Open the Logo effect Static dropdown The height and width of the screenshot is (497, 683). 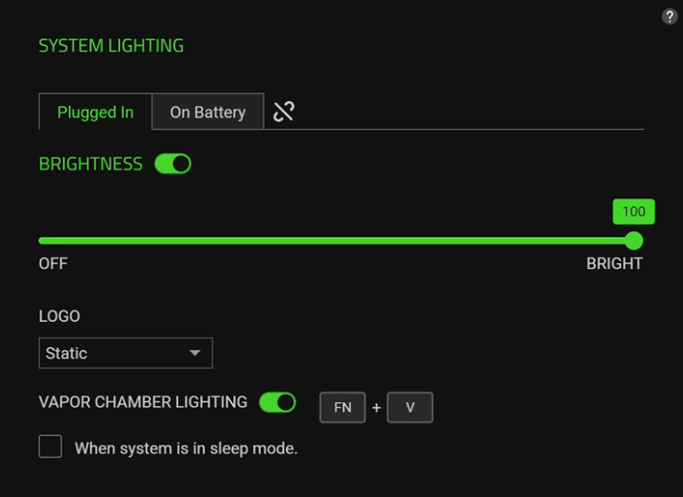125,353
